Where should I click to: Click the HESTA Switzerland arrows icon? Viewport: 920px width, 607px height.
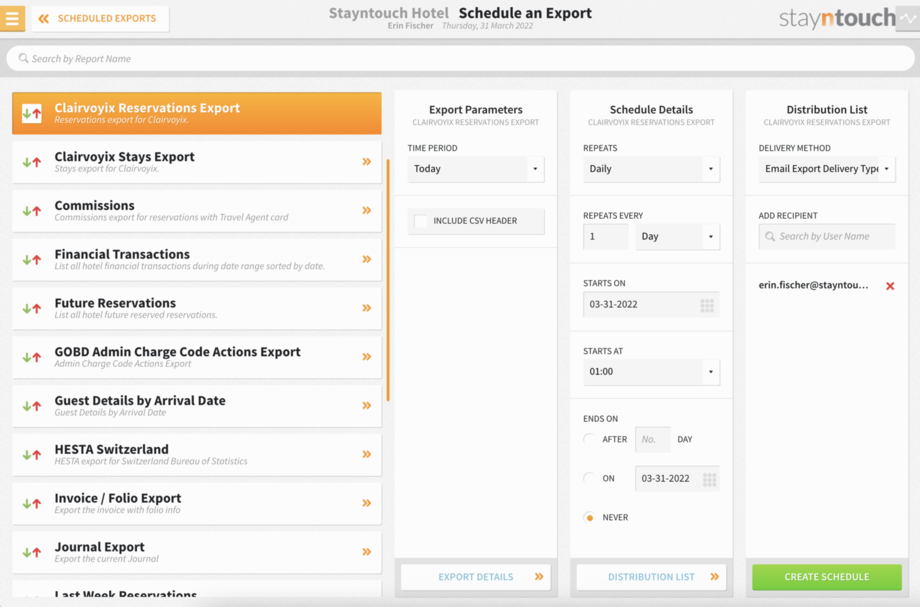click(x=32, y=454)
